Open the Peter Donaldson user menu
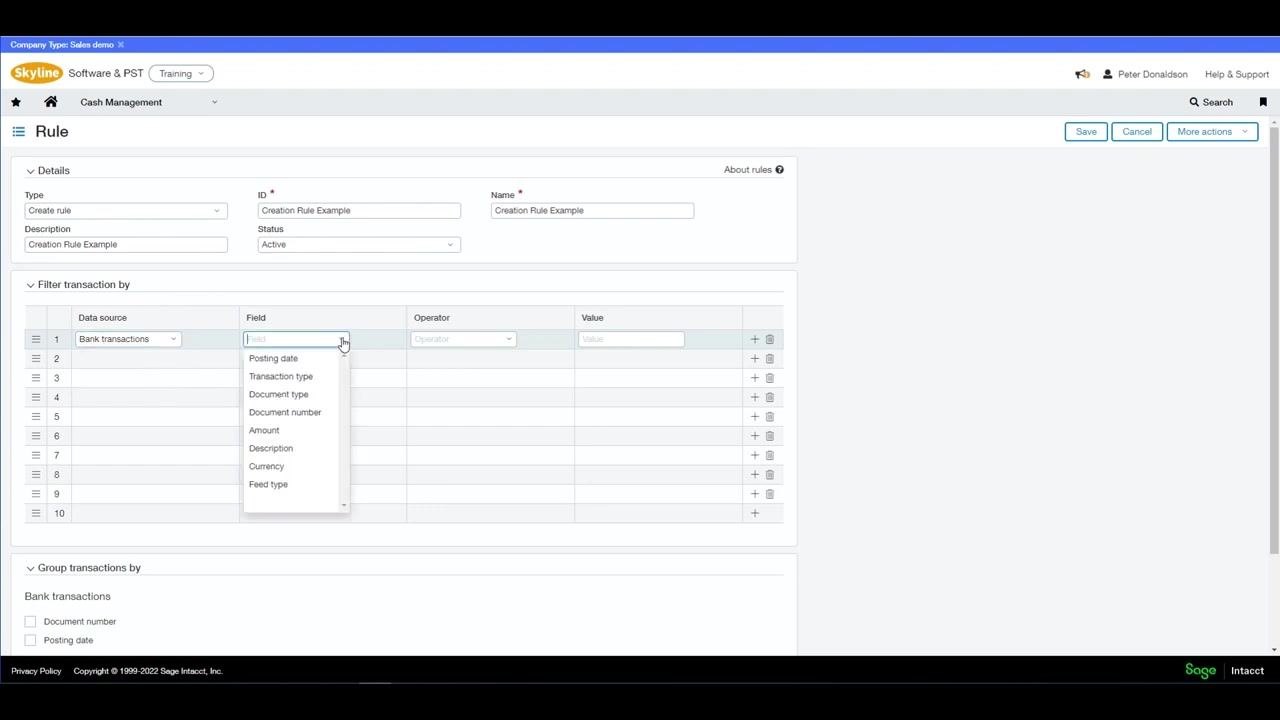The width and height of the screenshot is (1280, 720). pyautogui.click(x=1145, y=74)
